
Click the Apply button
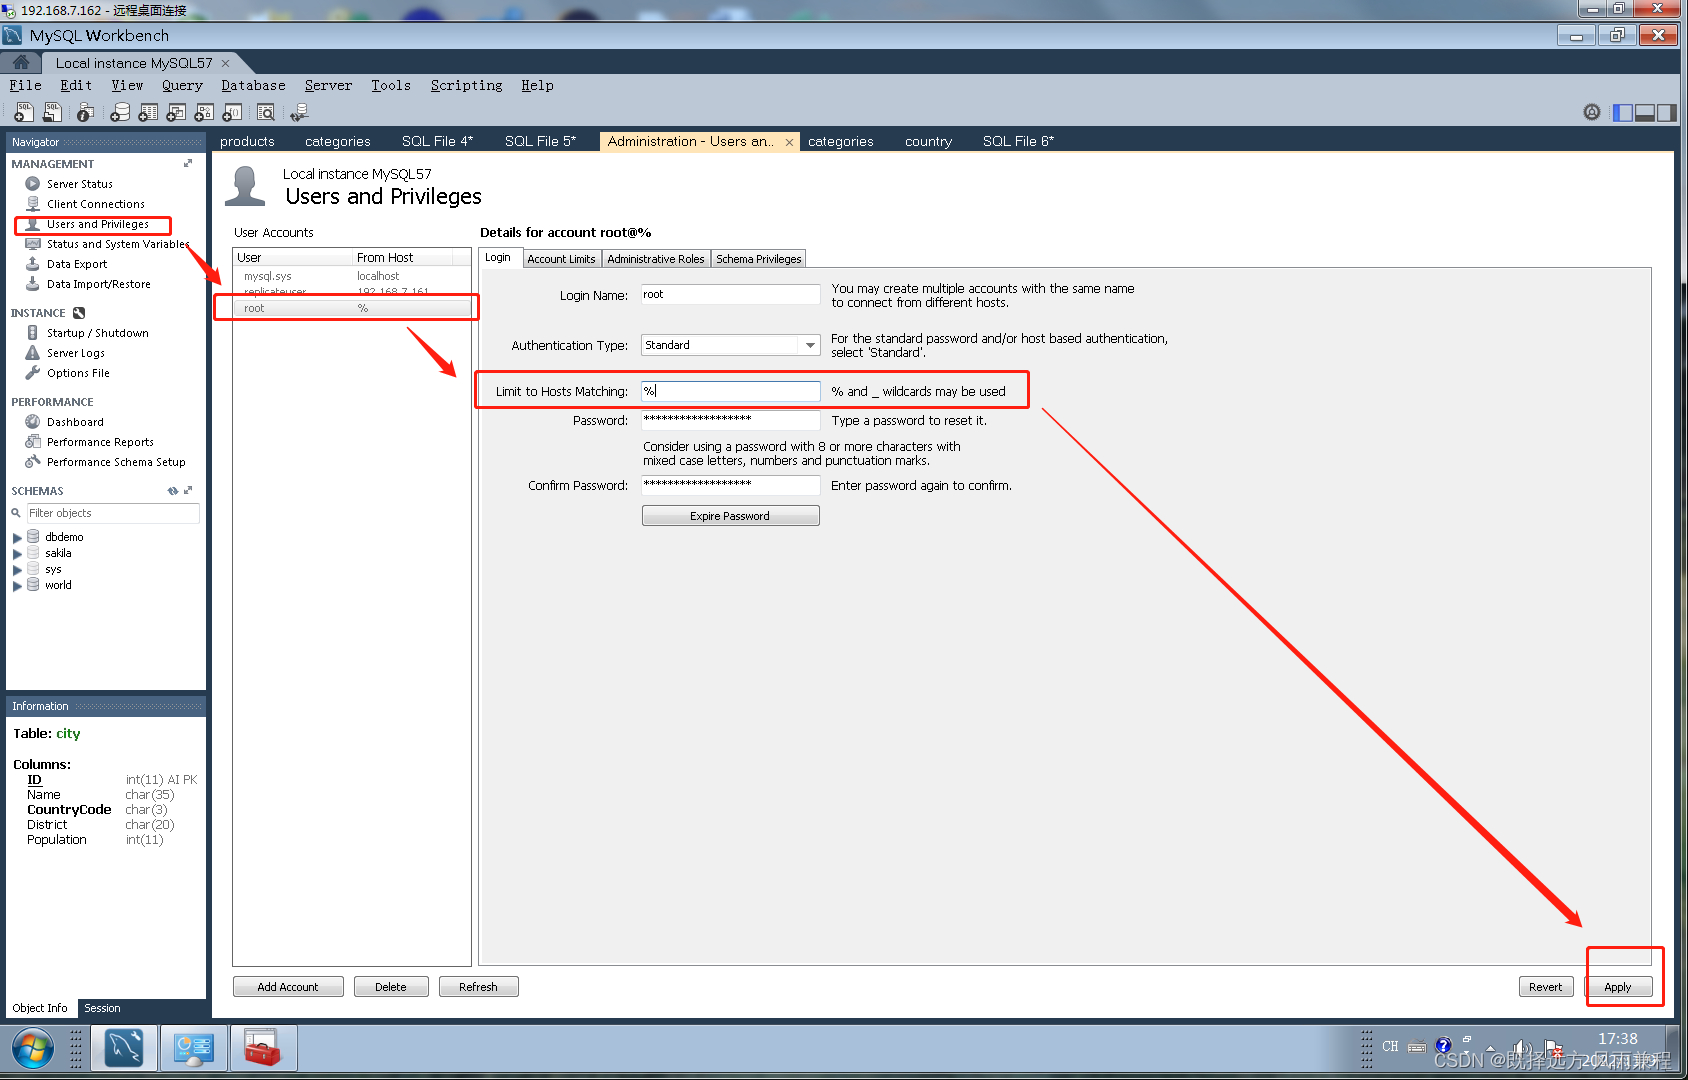coord(1617,987)
